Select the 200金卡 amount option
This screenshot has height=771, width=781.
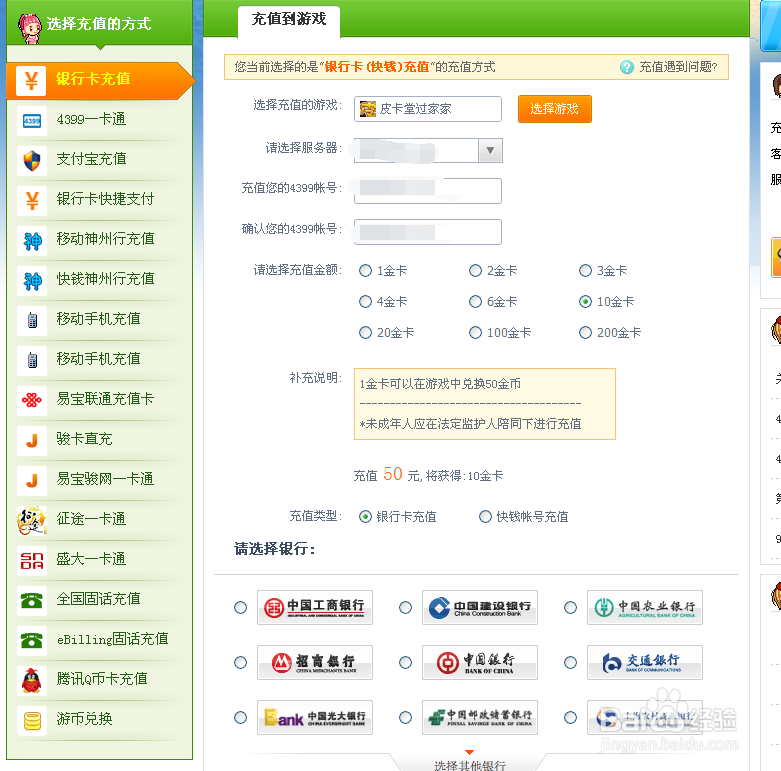[x=585, y=332]
